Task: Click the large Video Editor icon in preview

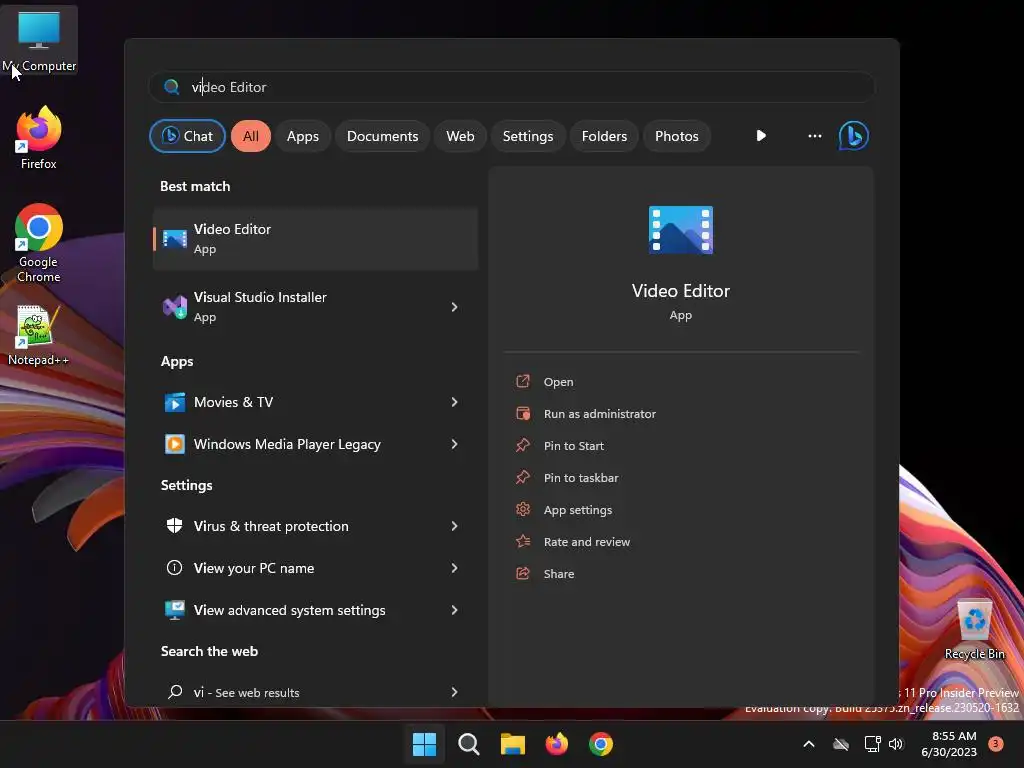Action: [x=680, y=230]
